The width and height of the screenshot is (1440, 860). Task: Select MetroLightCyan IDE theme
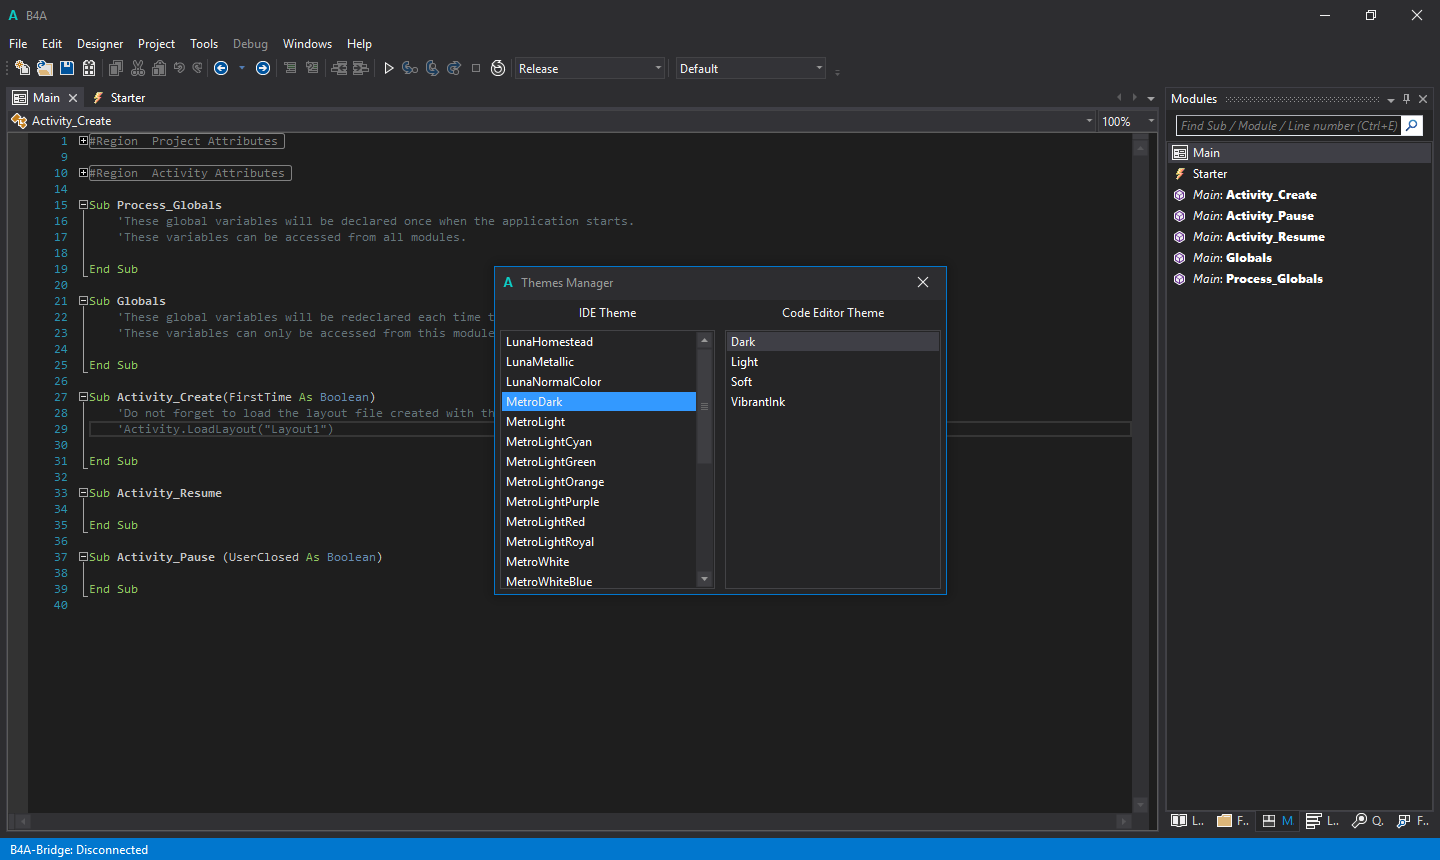(x=598, y=442)
